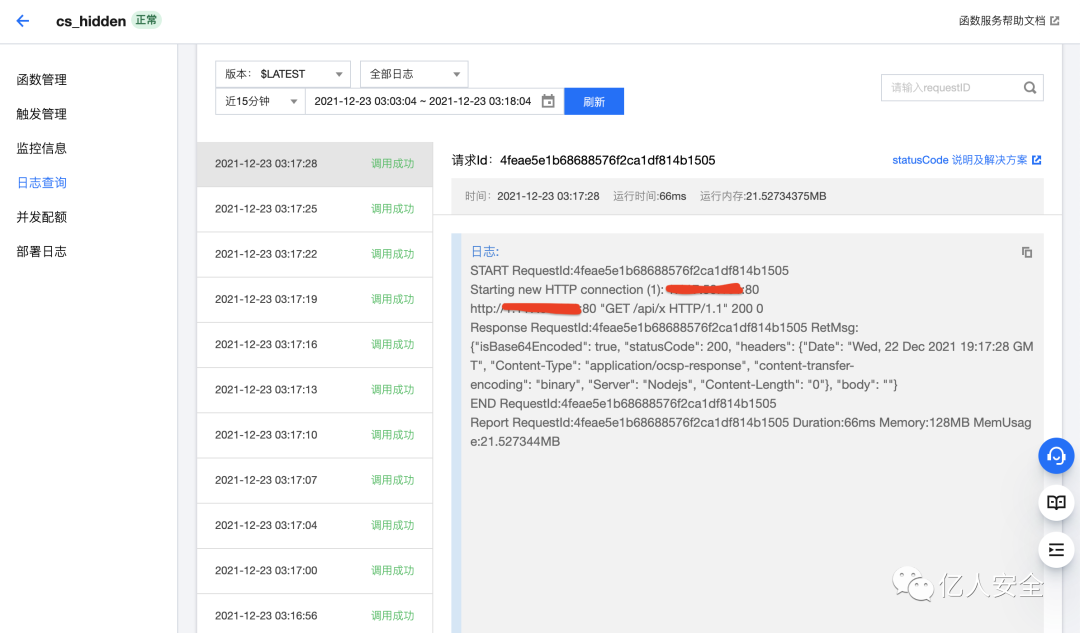The image size is (1080, 633).
Task: Click the START RequestId log line
Action: [630, 271]
